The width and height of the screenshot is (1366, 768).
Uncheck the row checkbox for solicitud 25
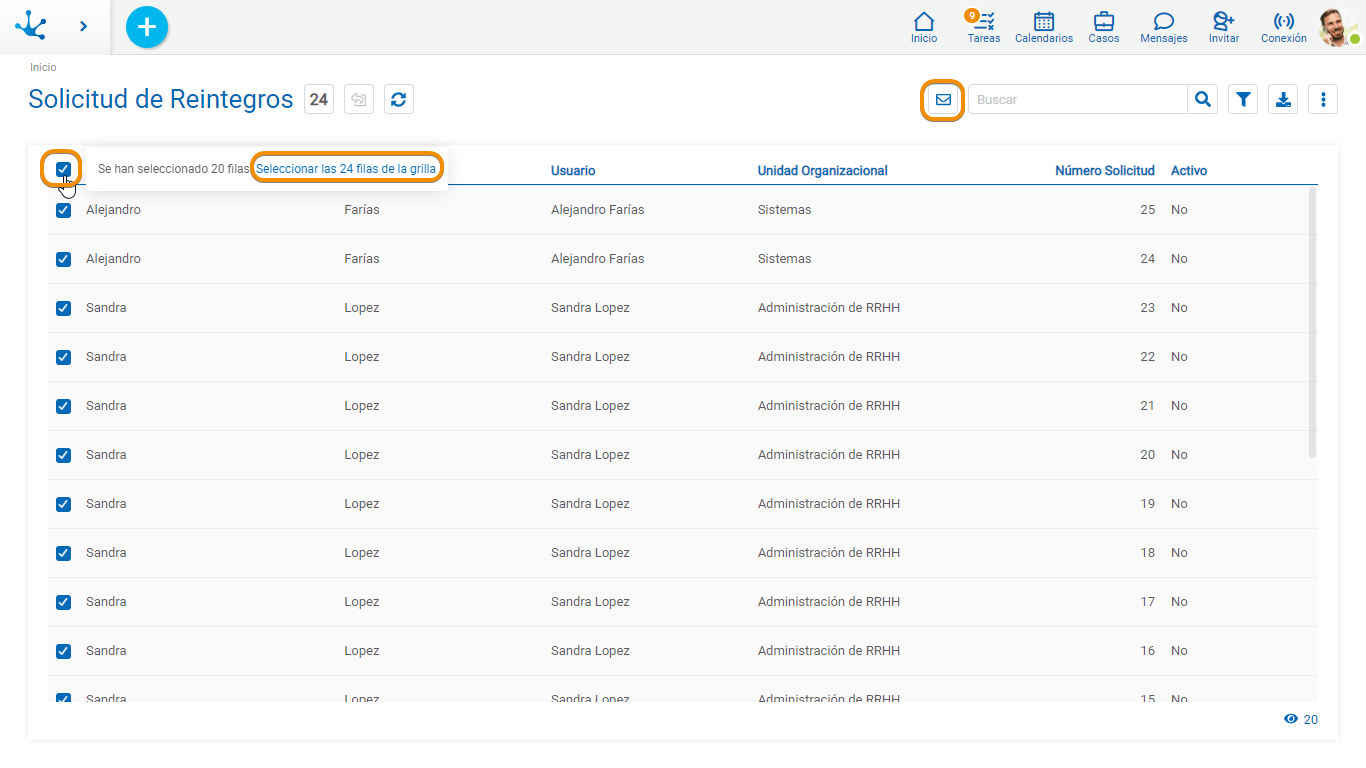coord(63,210)
